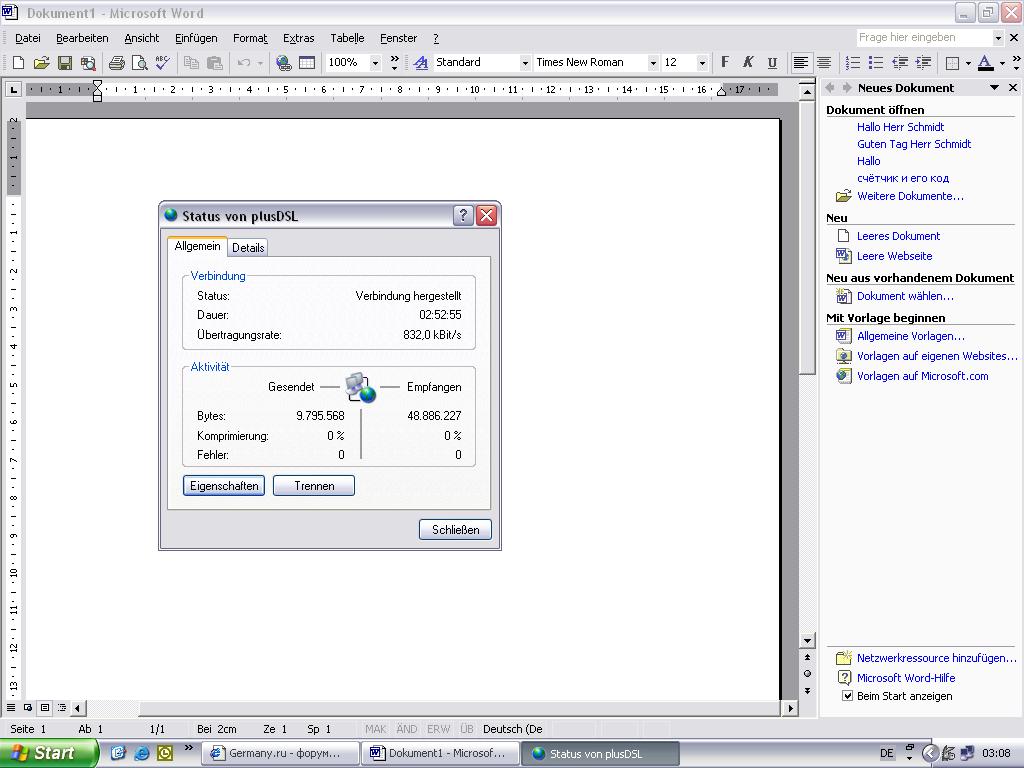Apply a numbered list
This screenshot has width=1024, height=768.
(x=853, y=63)
